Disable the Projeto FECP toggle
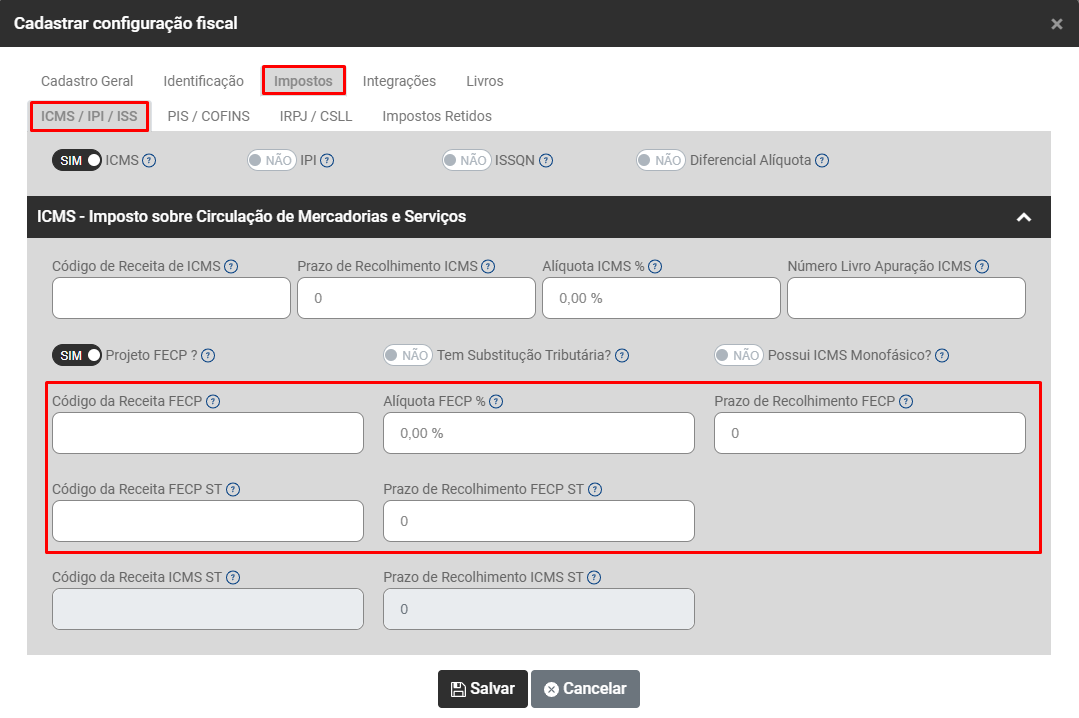Image resolution: width=1079 pixels, height=718 pixels. click(77, 355)
